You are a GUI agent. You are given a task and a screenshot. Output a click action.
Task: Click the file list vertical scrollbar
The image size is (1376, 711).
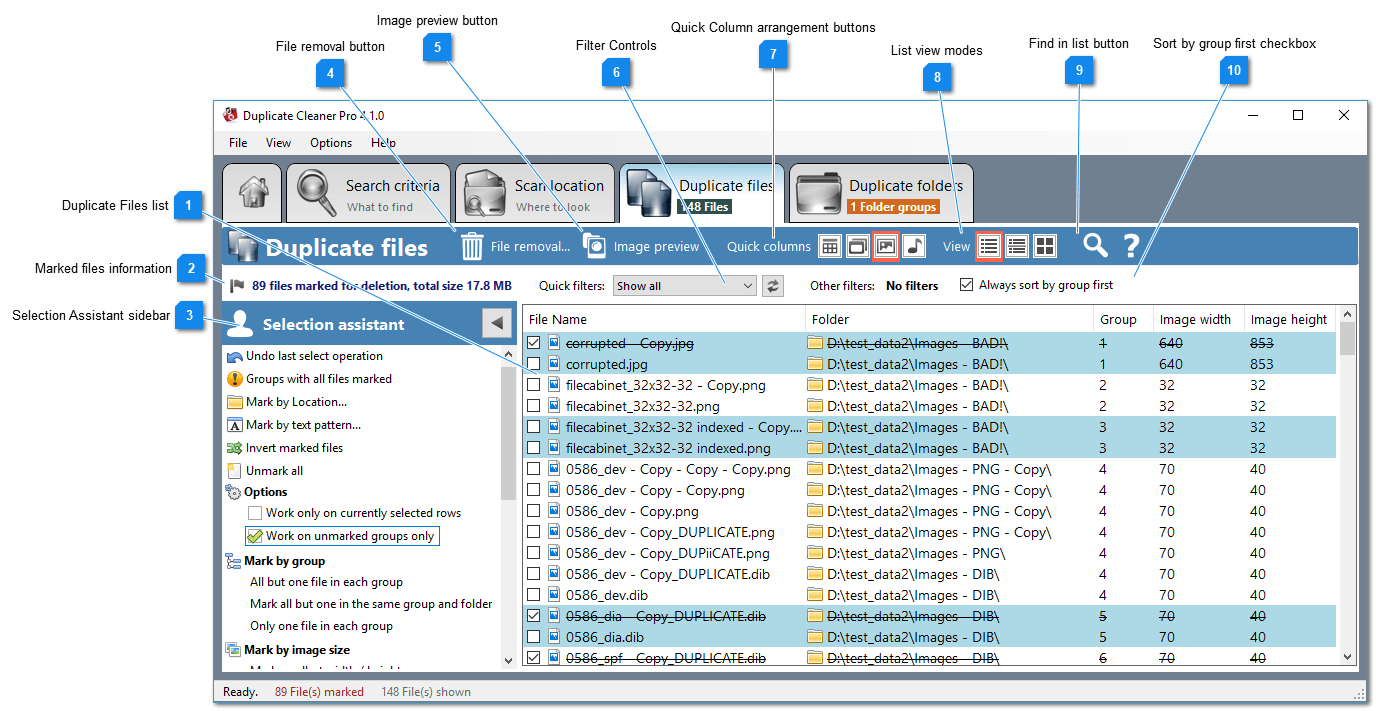[x=1347, y=490]
